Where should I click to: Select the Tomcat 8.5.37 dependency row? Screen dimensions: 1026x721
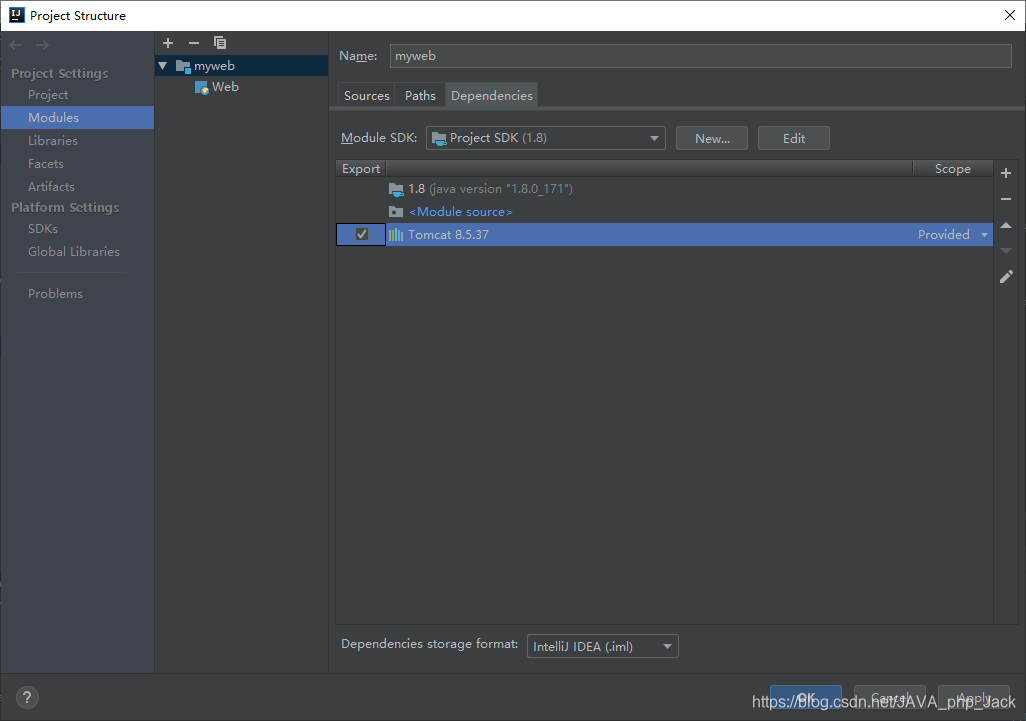[664, 235]
